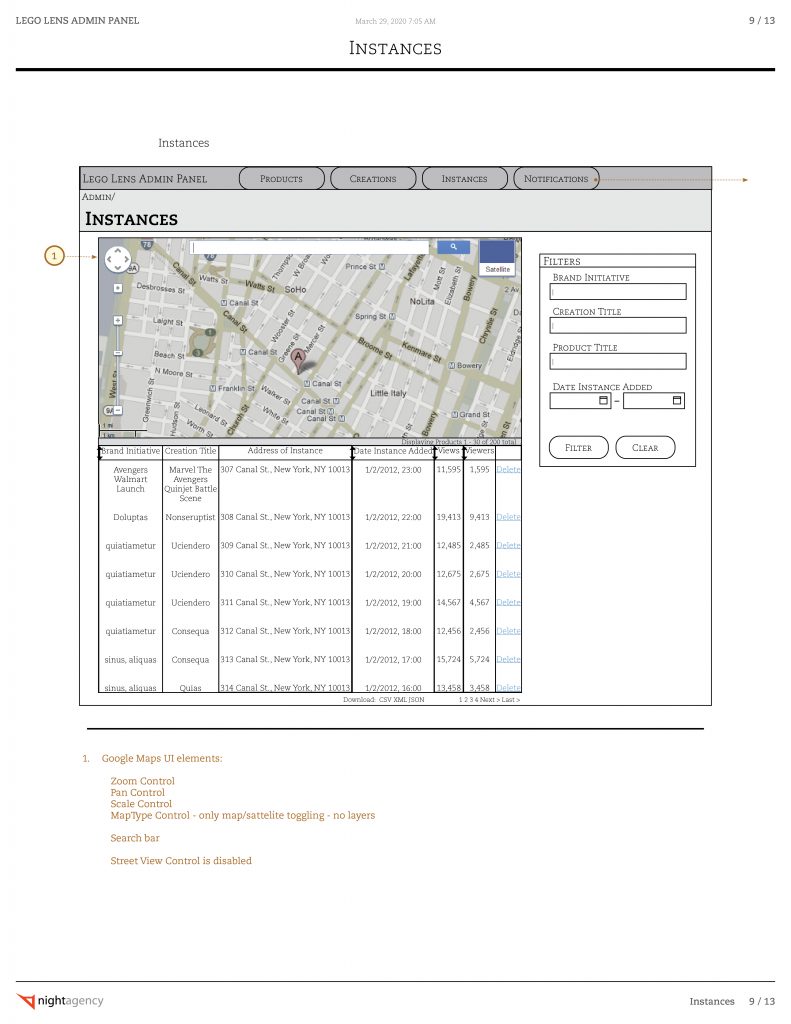Select the 19,413 views cell
The image size is (791, 1024).
[x=449, y=517]
